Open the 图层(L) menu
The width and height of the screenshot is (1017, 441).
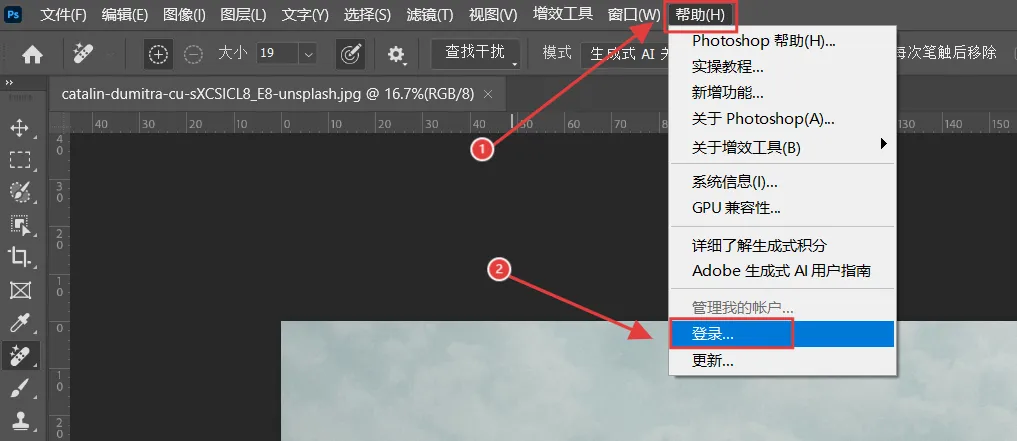click(243, 14)
